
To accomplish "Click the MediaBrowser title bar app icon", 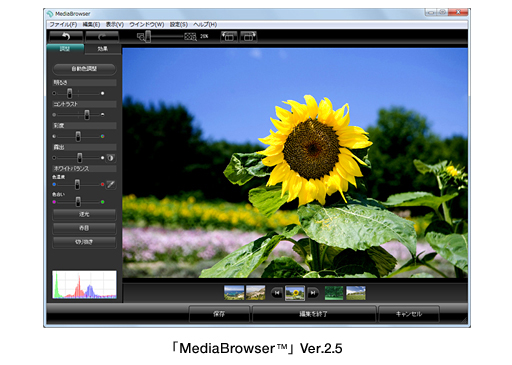I will coord(50,14).
